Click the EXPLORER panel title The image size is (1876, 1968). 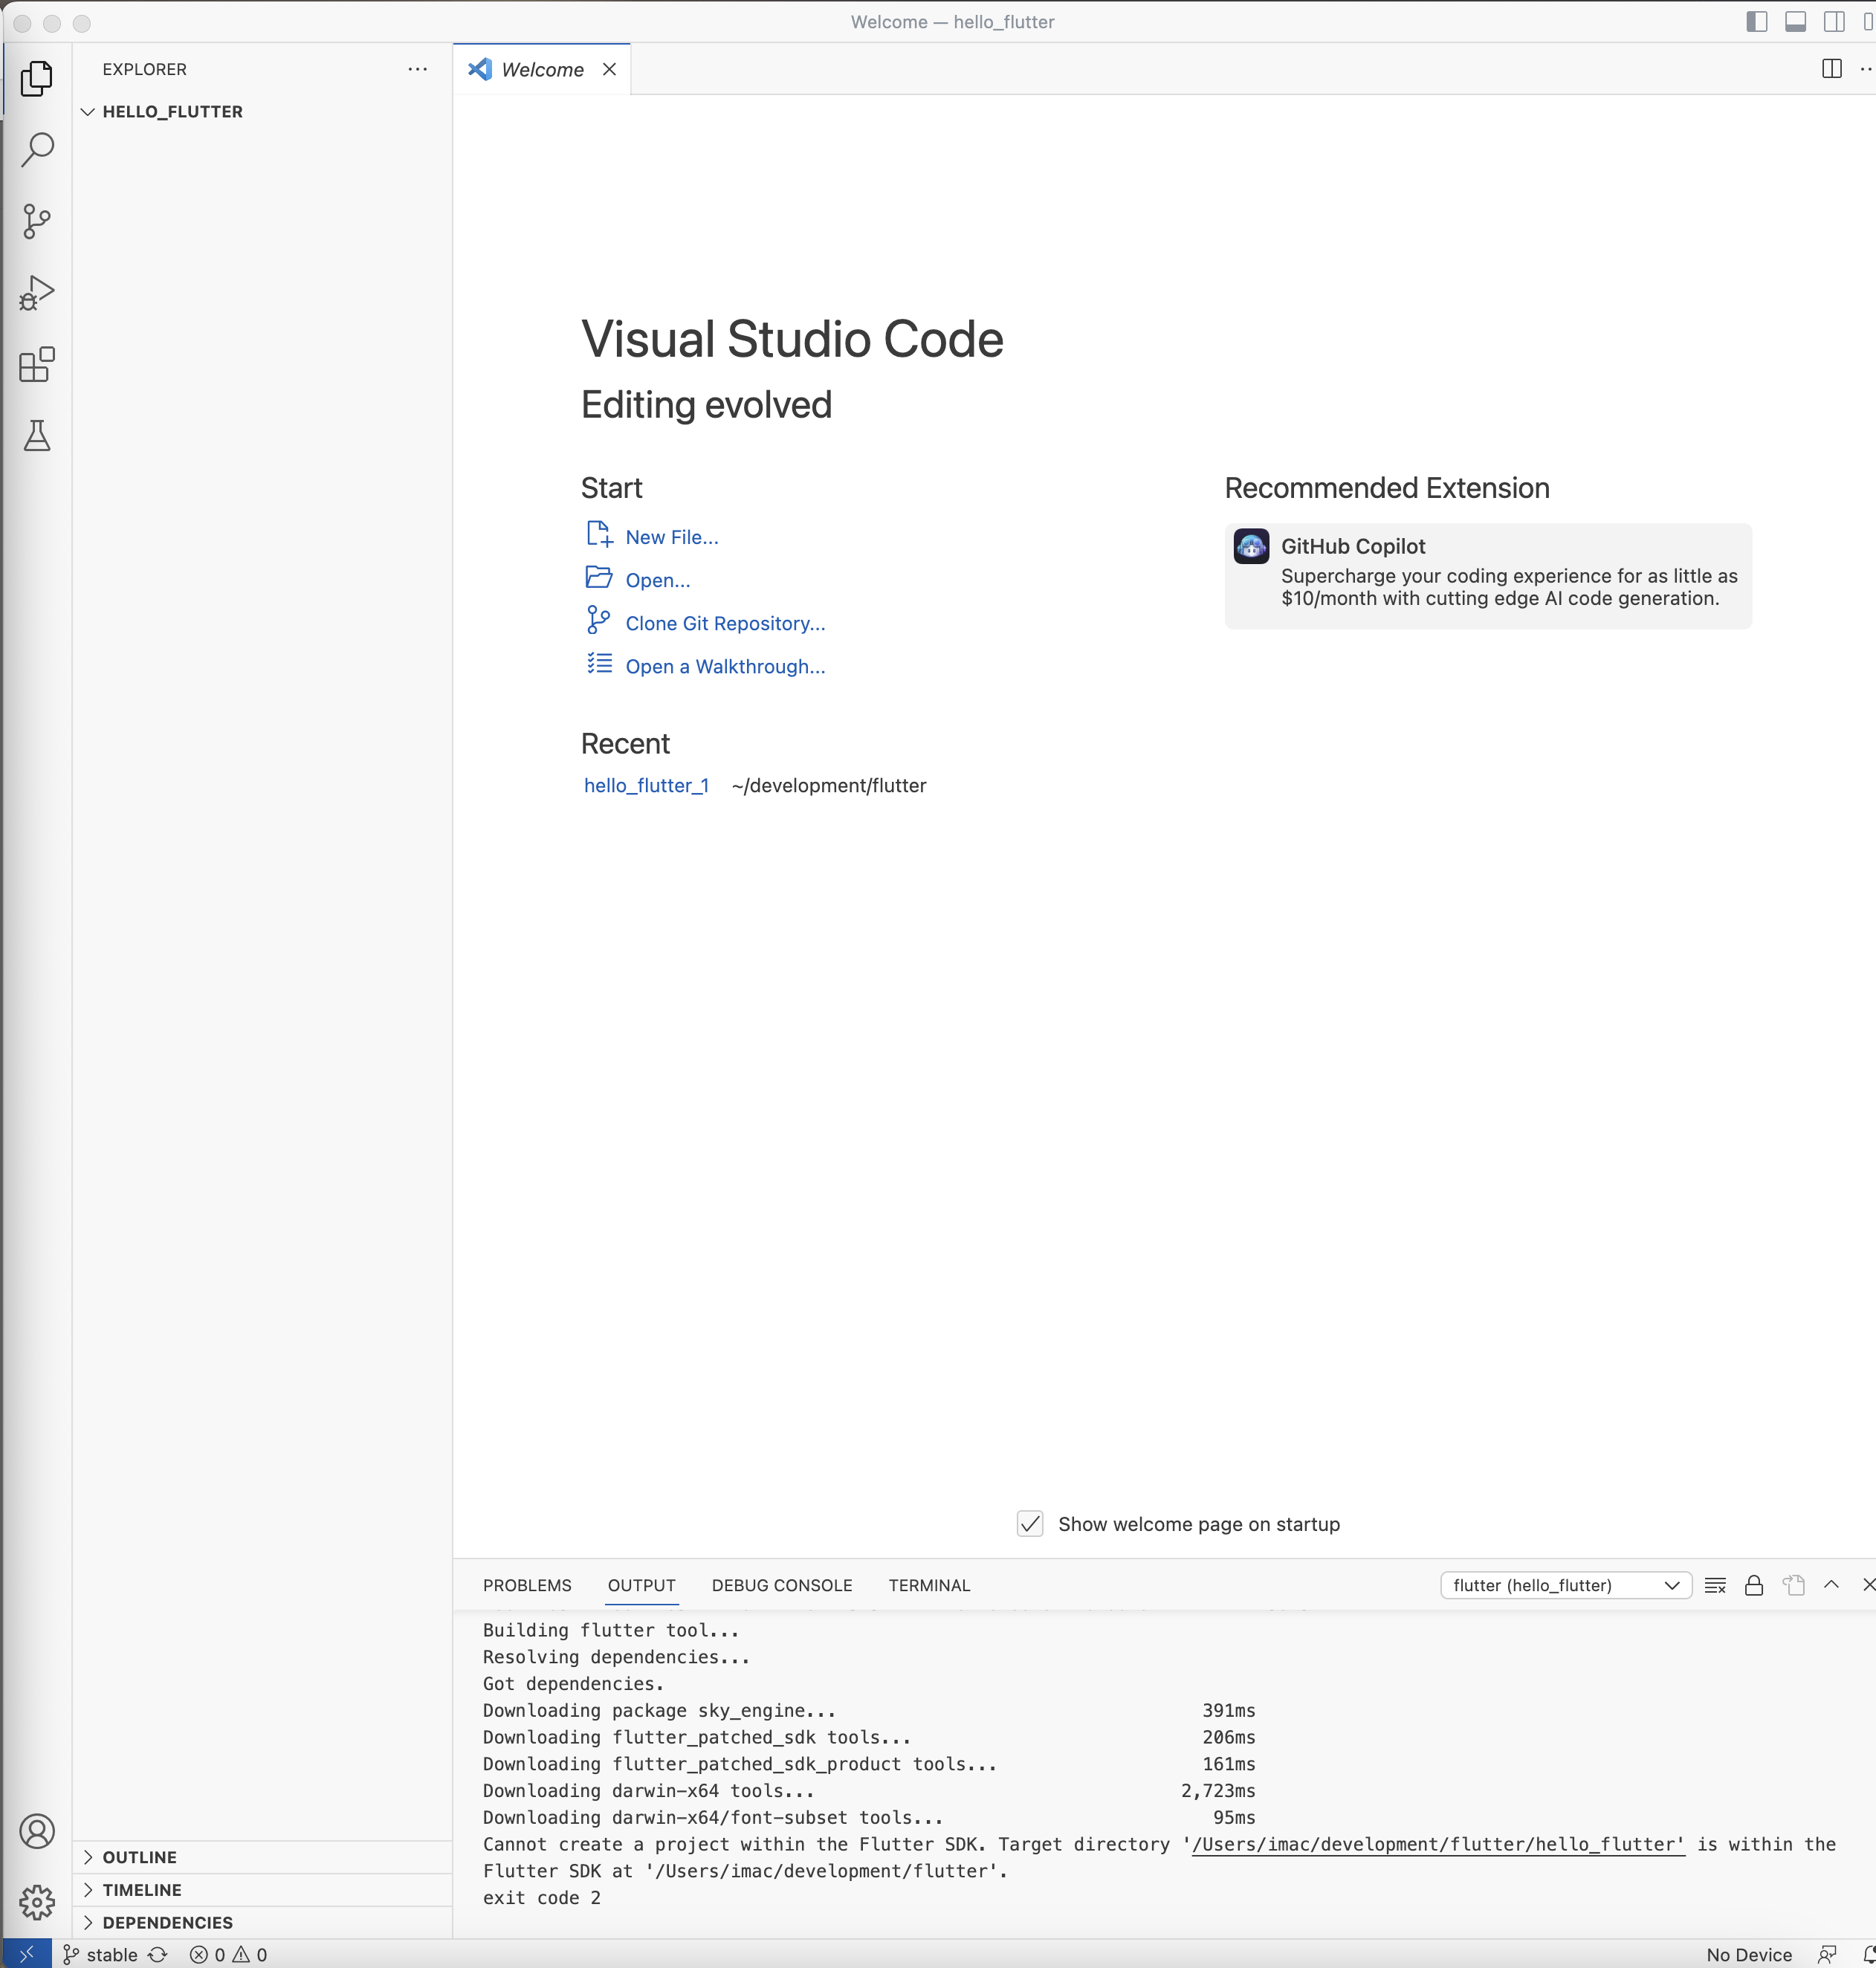pos(145,69)
